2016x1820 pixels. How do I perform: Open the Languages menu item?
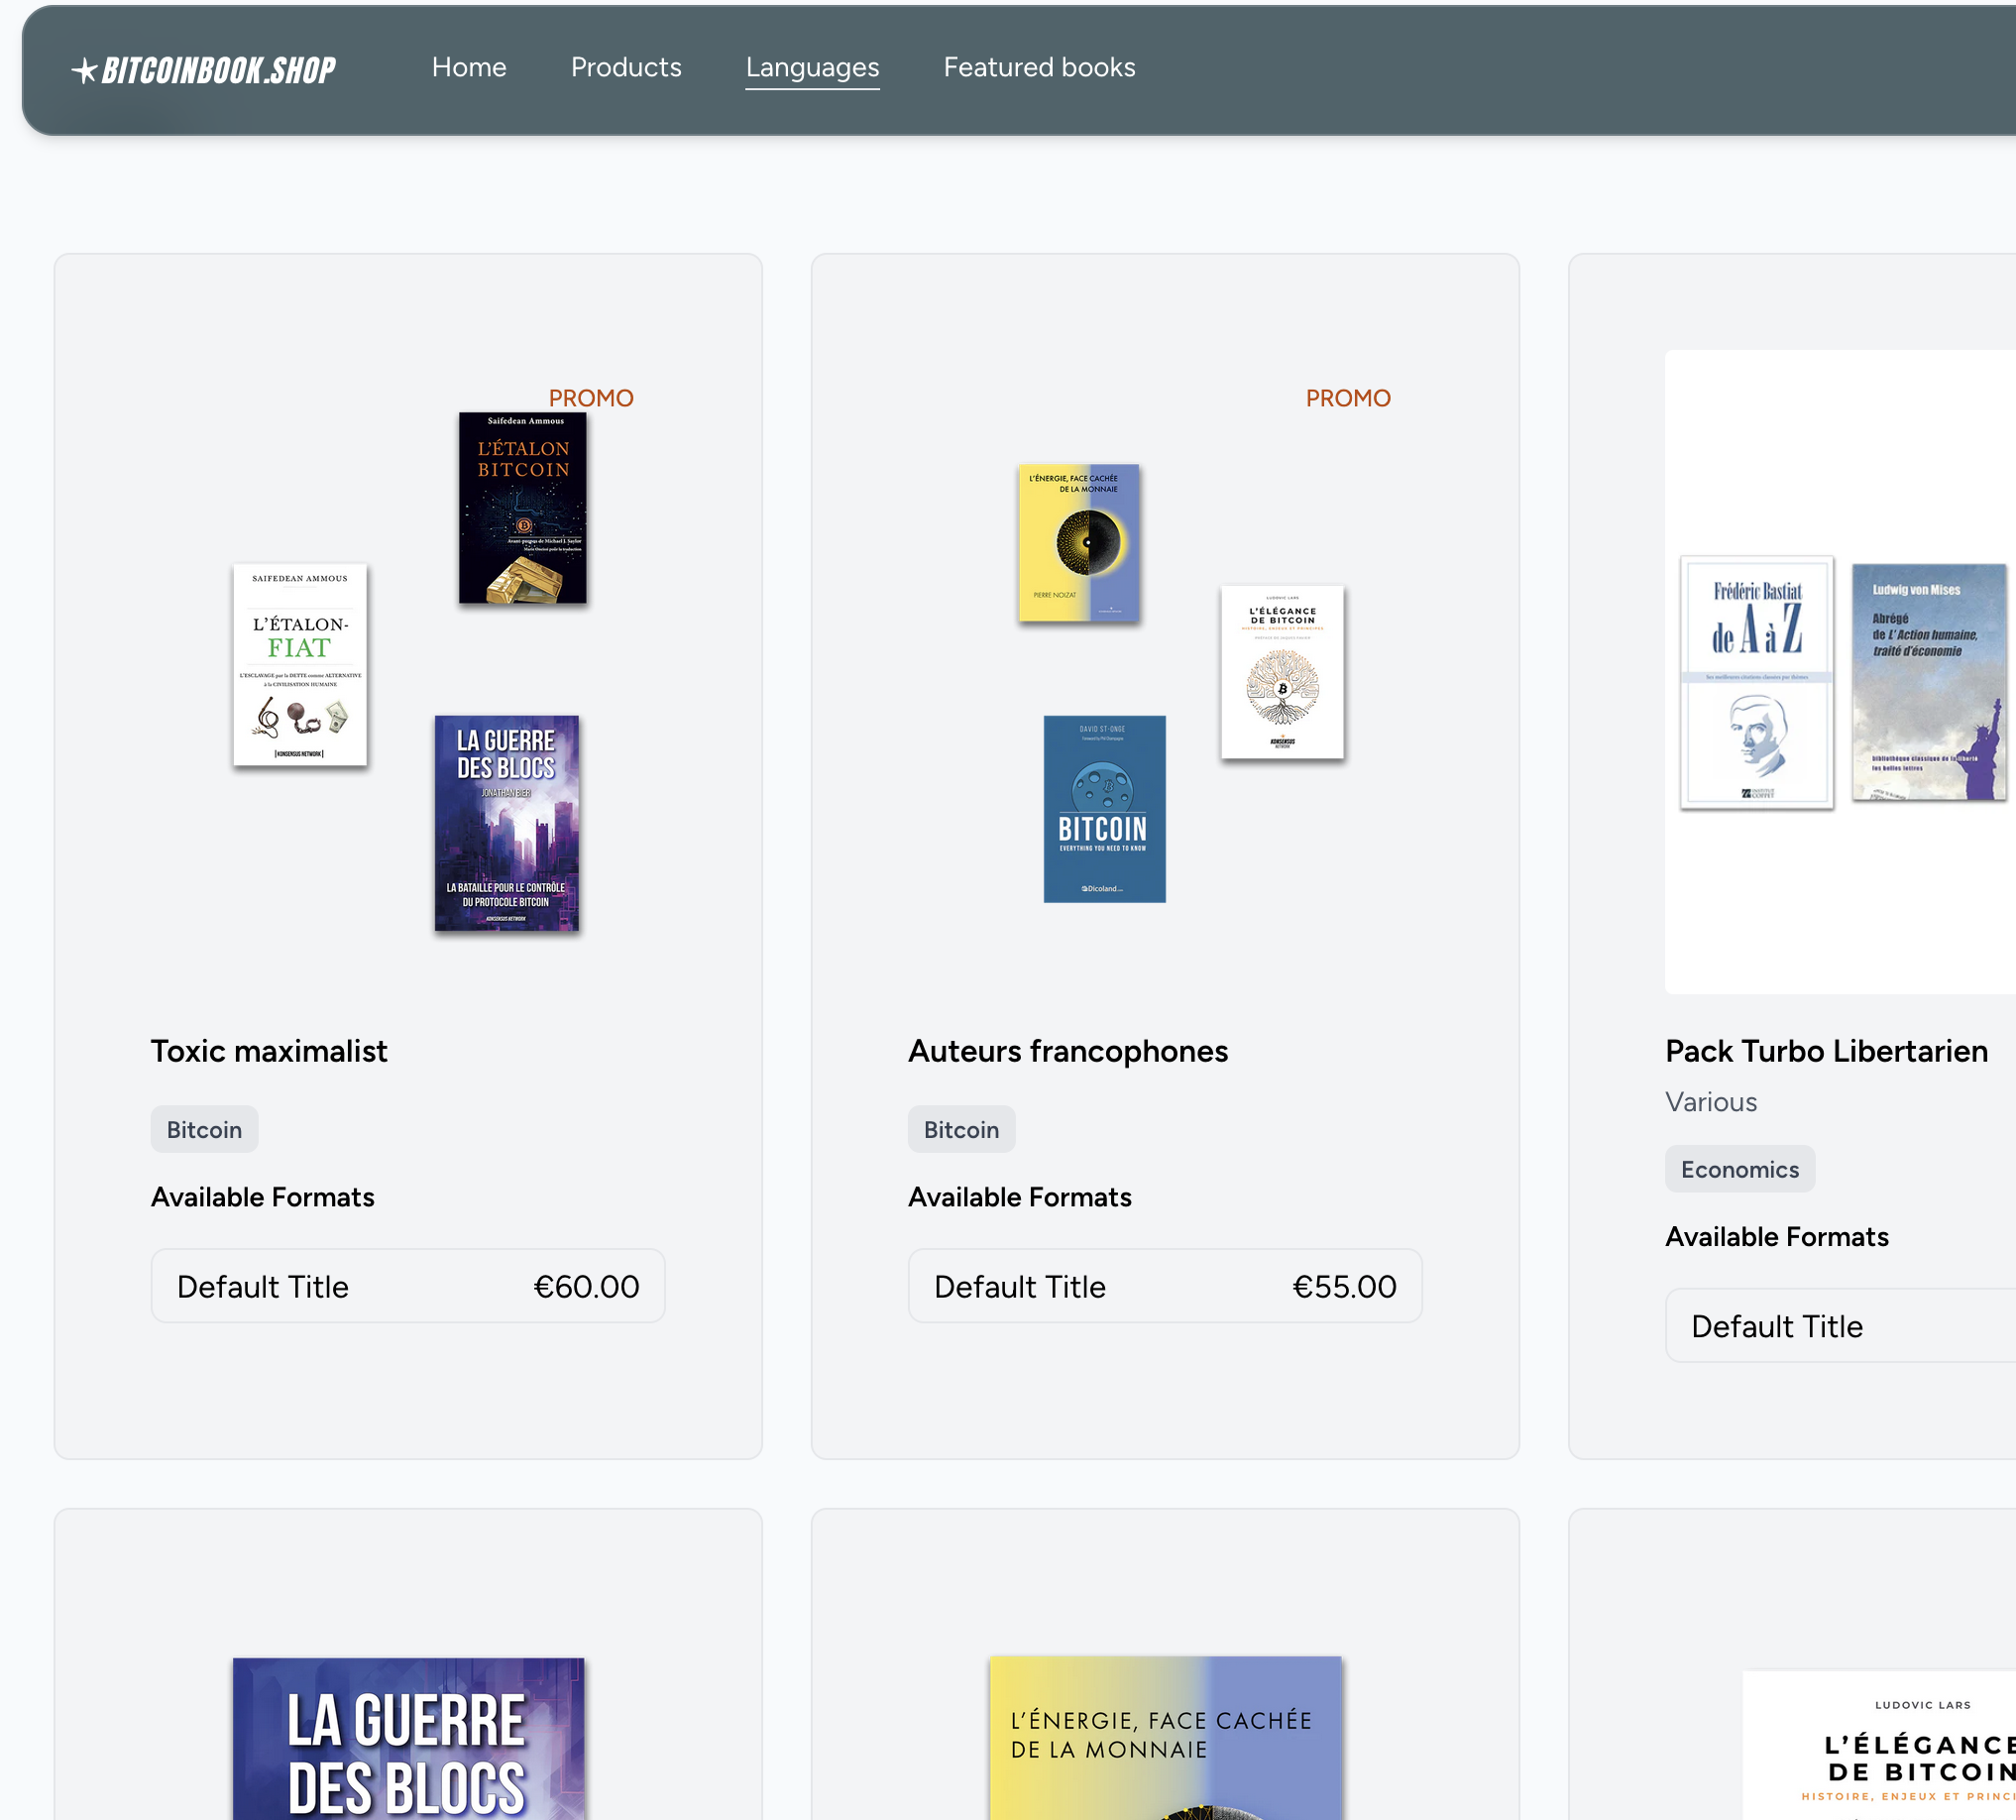click(x=812, y=67)
